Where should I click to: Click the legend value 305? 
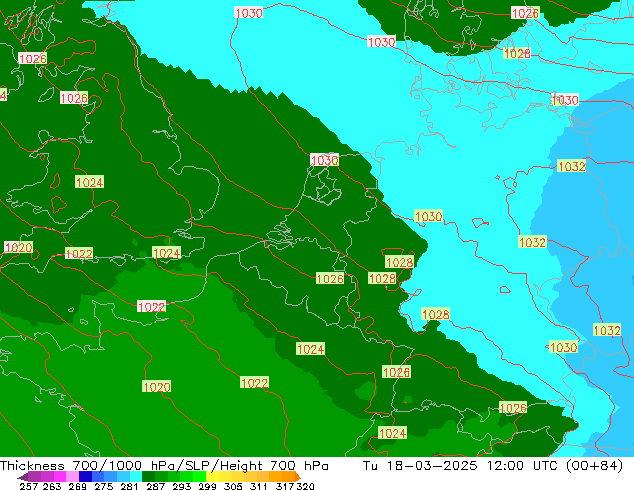pyautogui.click(x=233, y=486)
